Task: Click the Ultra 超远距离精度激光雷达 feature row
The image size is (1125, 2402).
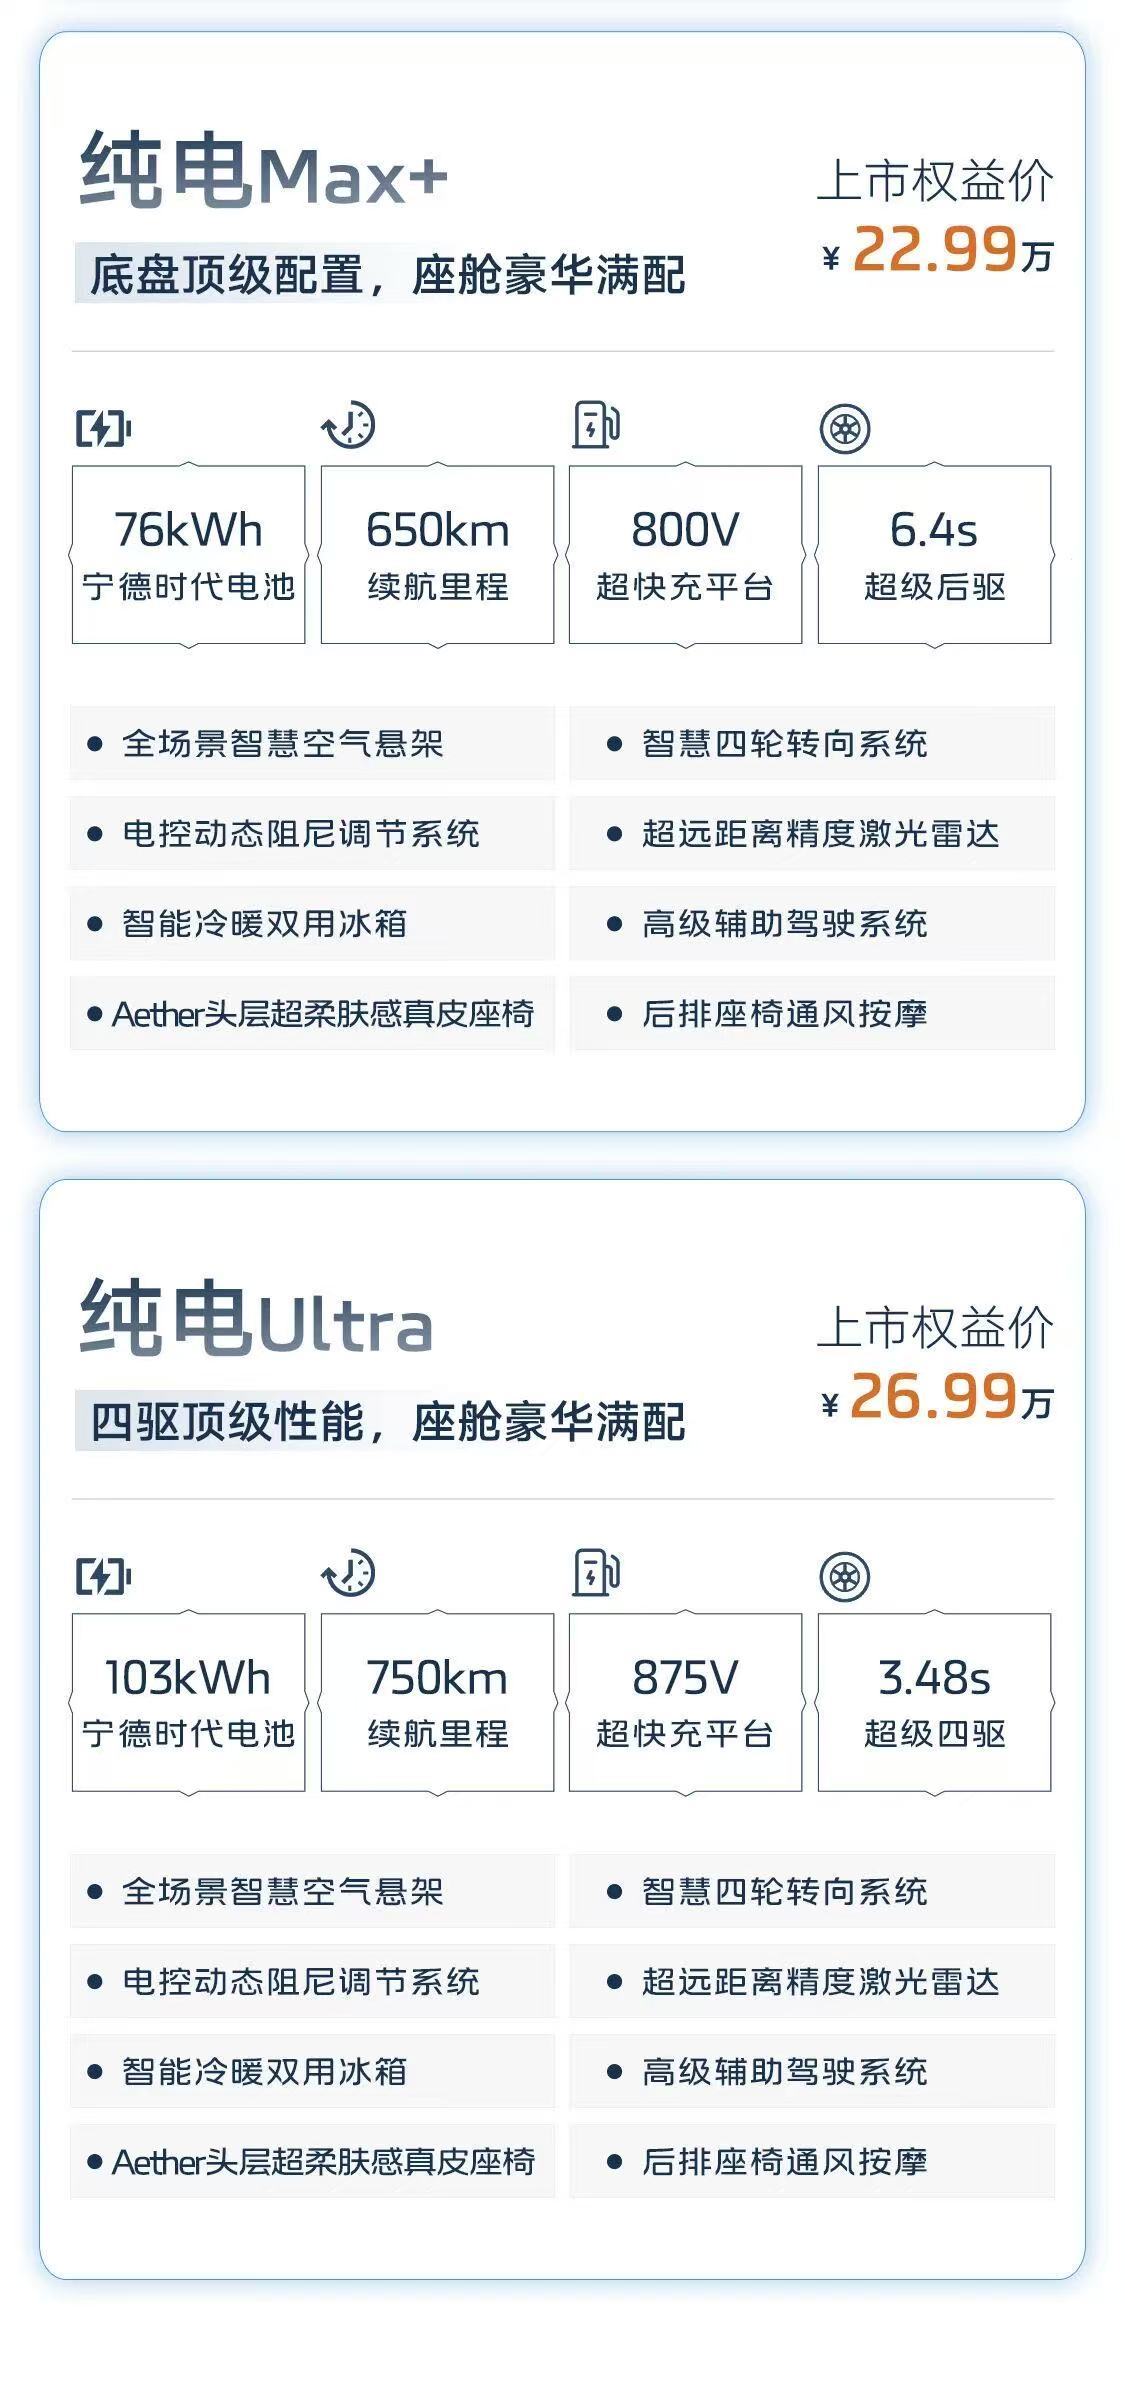Action: 812,1982
